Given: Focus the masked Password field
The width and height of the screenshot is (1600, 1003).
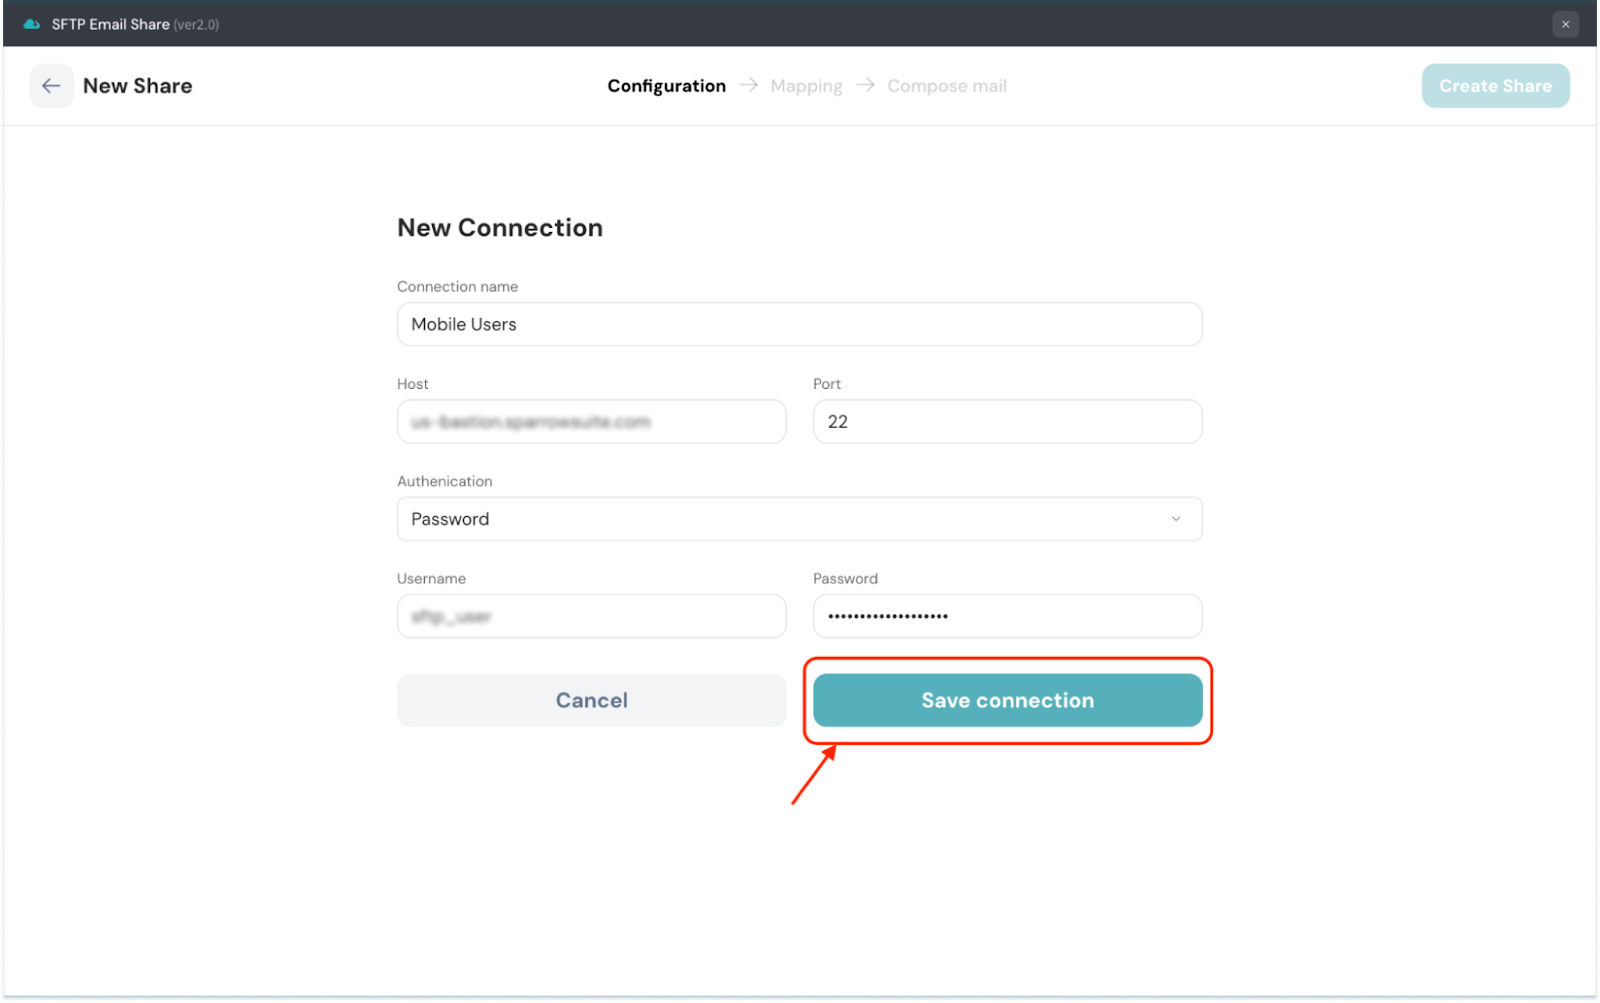Looking at the screenshot, I should pyautogui.click(x=1007, y=617).
